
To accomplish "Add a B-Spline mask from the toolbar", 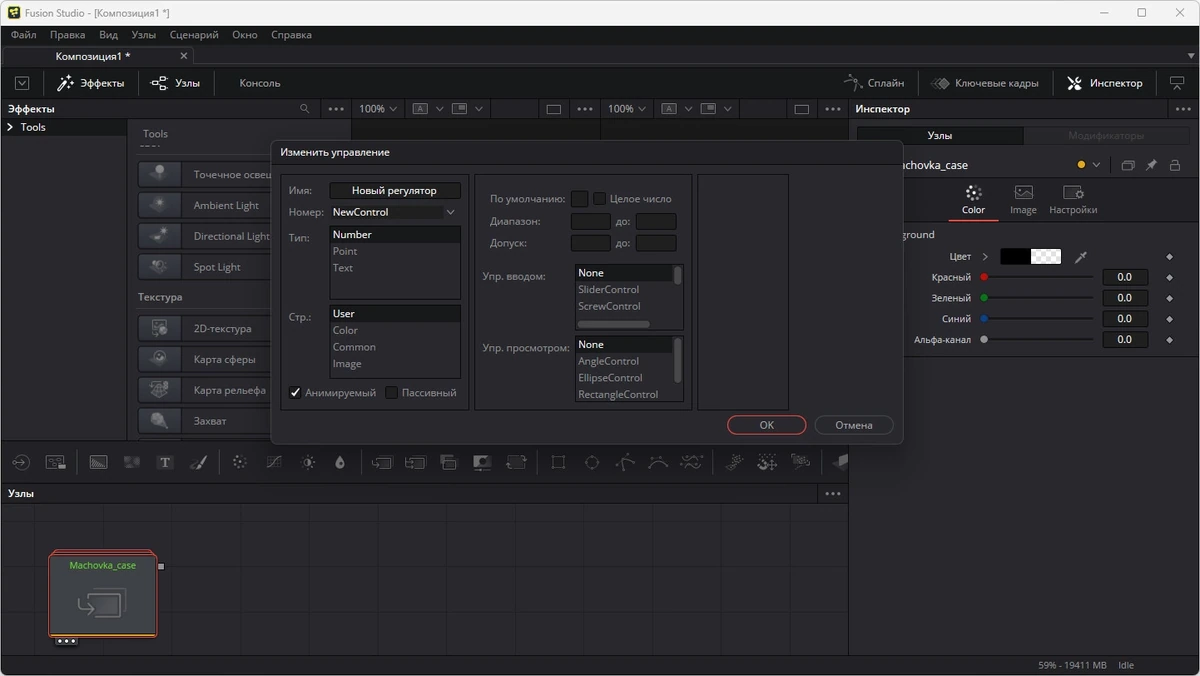I will [x=658, y=462].
